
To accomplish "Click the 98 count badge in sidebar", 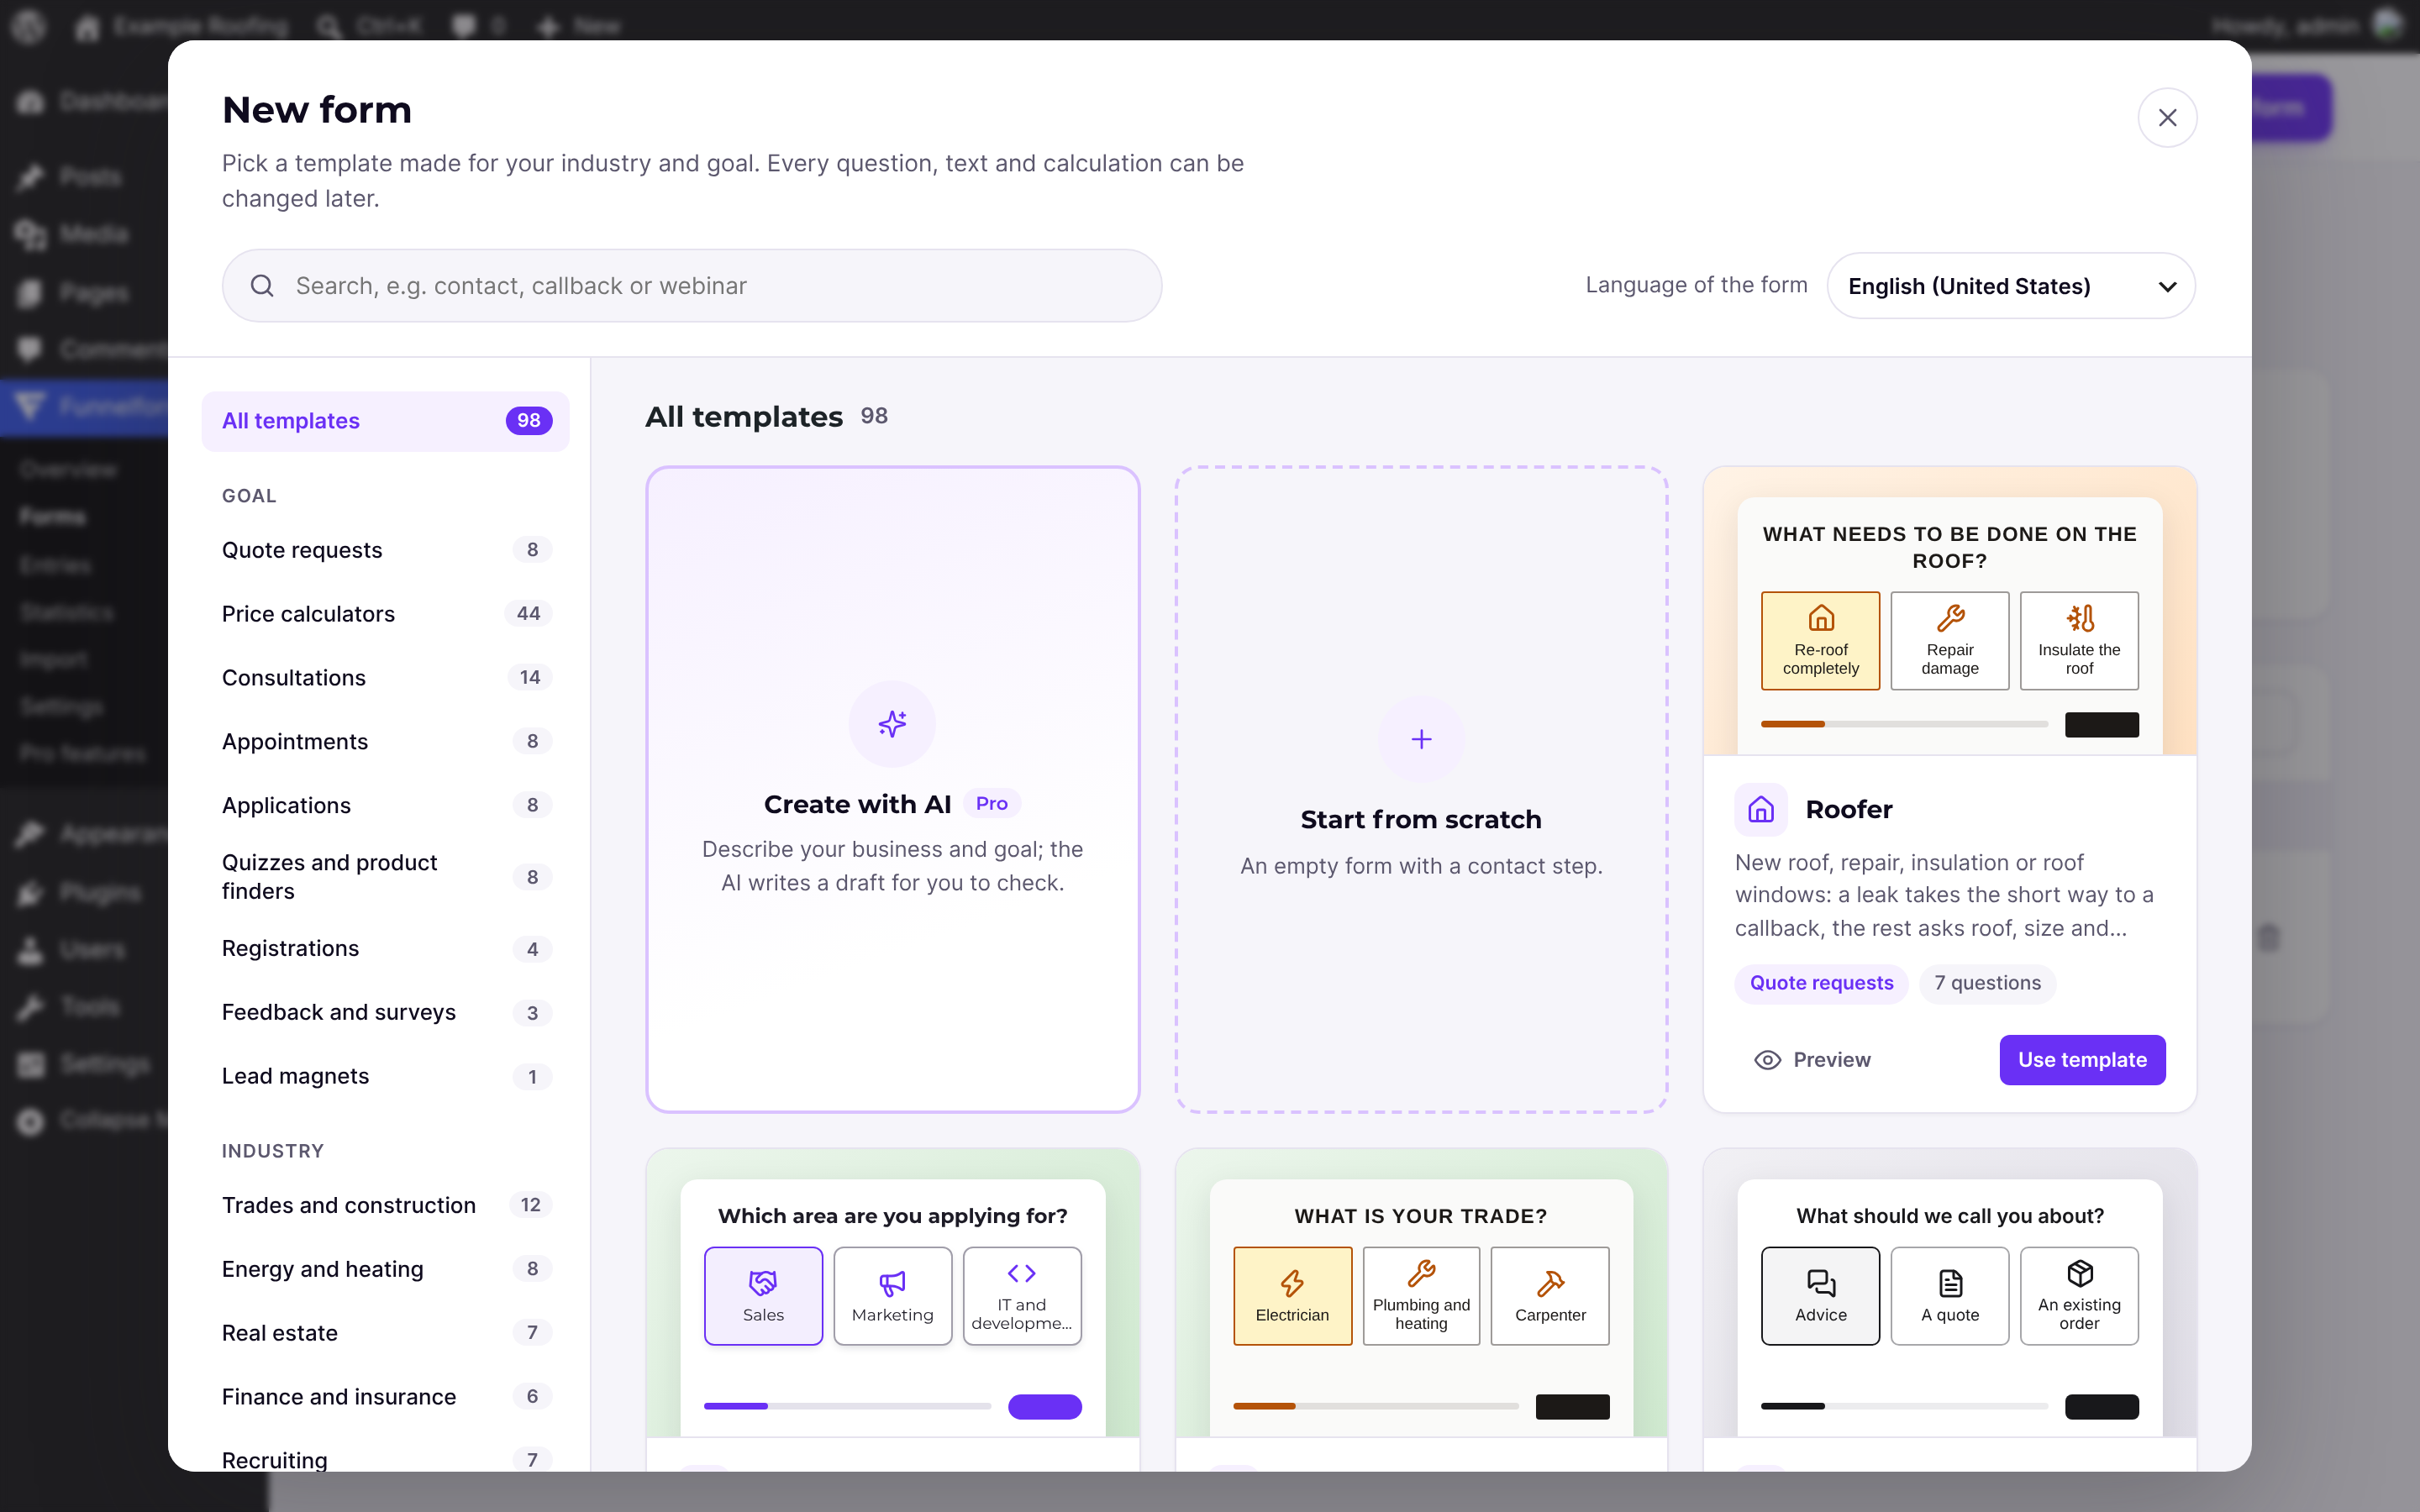I will point(528,421).
